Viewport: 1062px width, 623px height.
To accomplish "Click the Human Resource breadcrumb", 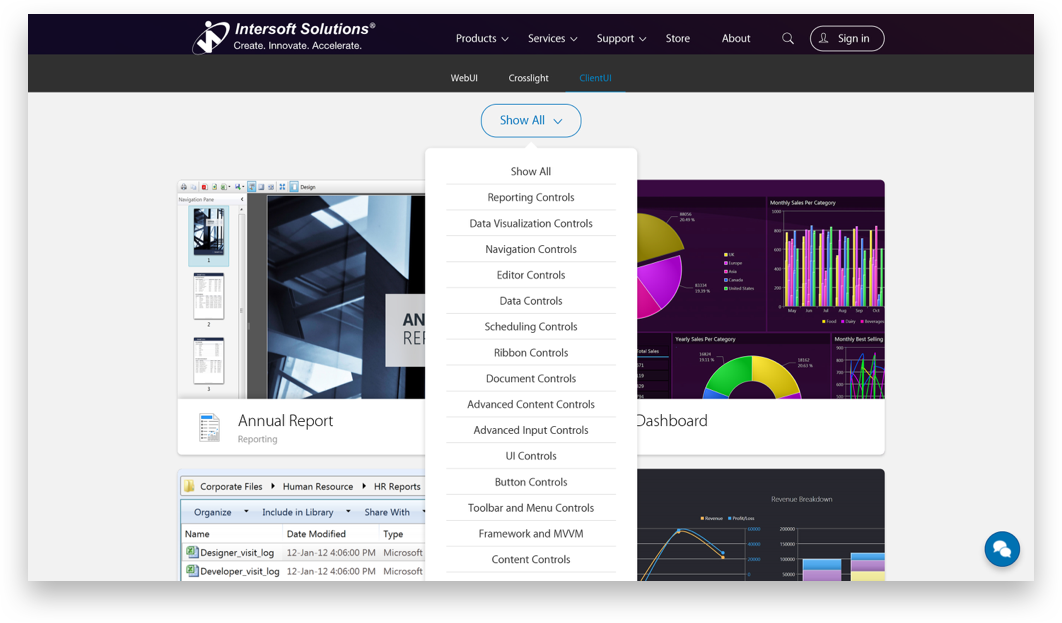I will 318,486.
